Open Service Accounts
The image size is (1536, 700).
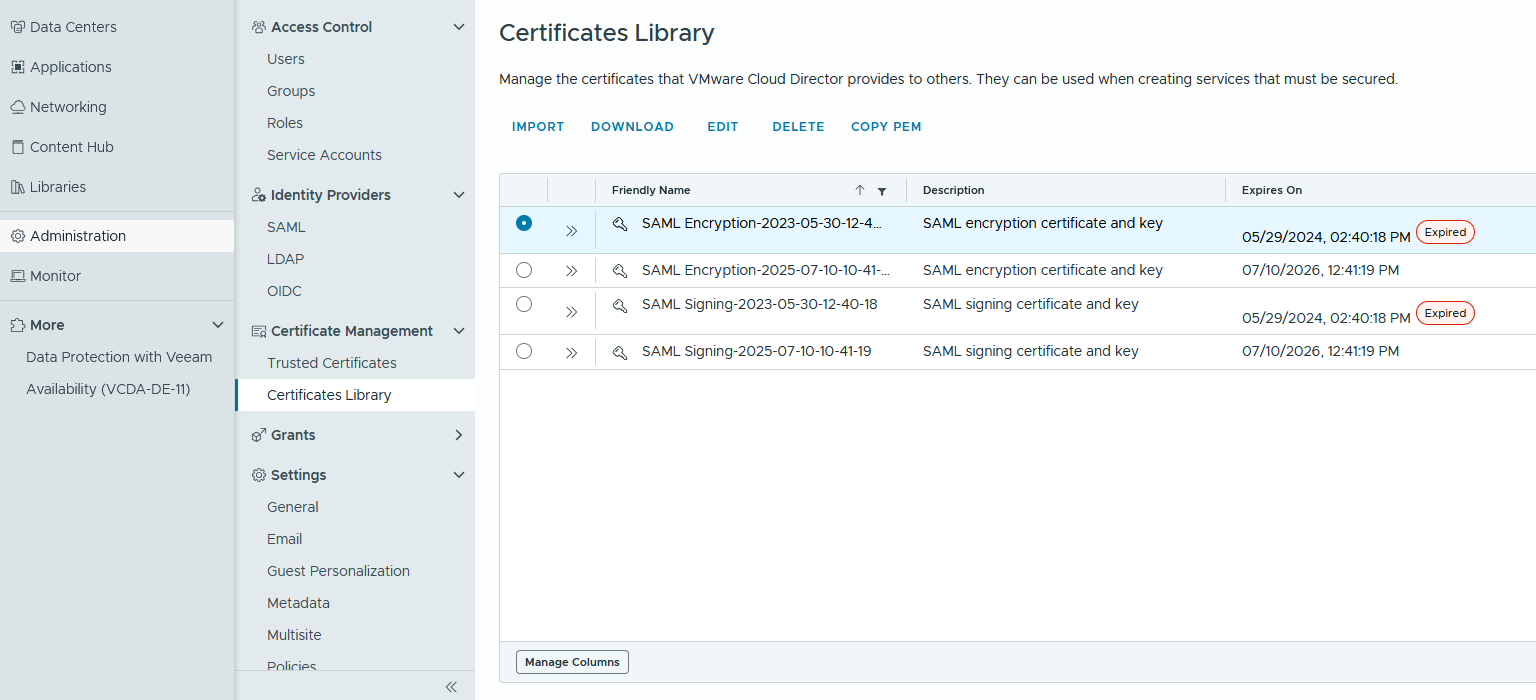tap(324, 155)
